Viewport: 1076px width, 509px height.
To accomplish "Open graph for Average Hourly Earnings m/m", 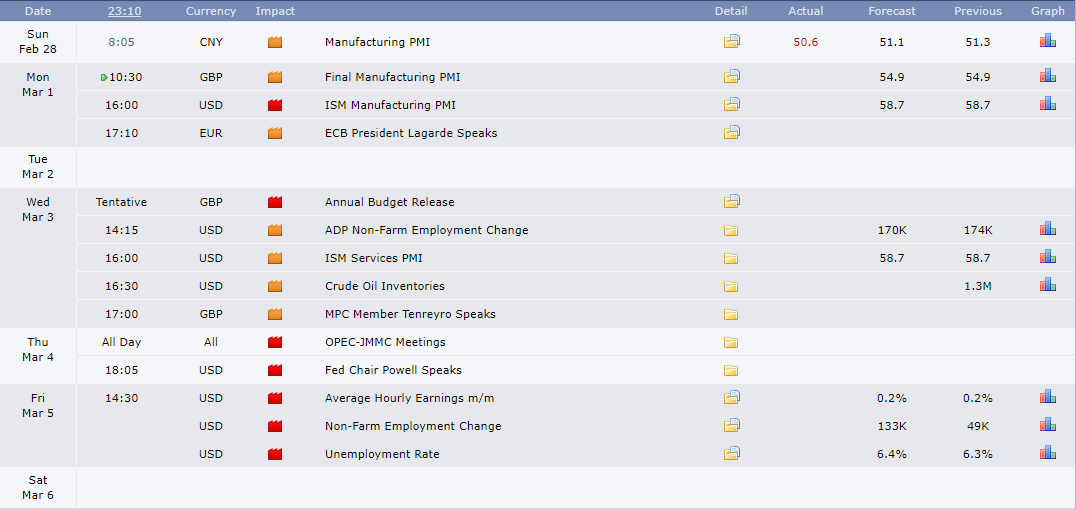I will [x=1048, y=397].
